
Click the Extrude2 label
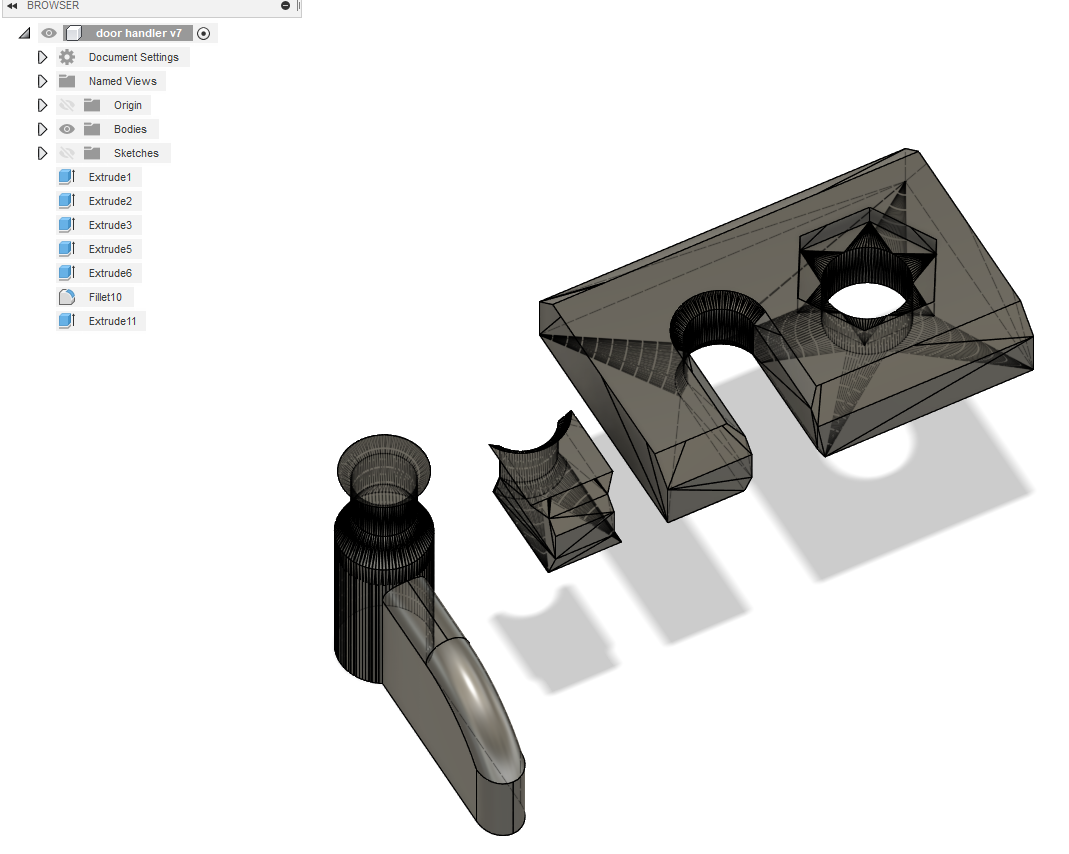pyautogui.click(x=110, y=201)
